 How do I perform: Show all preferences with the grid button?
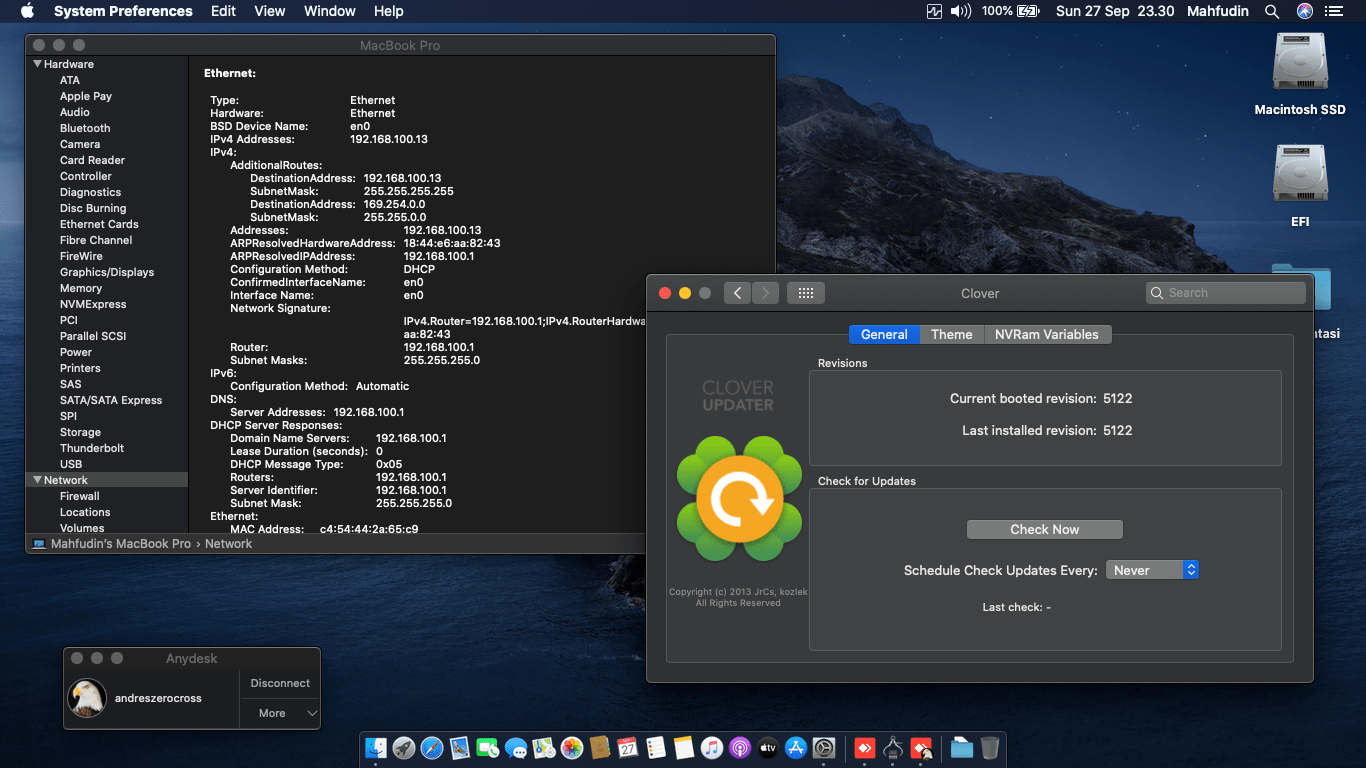(806, 293)
